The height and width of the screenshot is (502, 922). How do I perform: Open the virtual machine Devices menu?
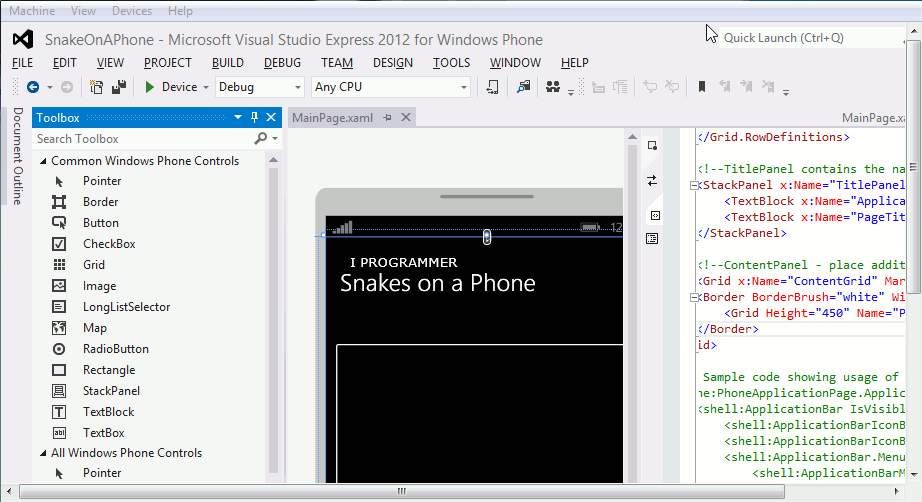(x=132, y=11)
